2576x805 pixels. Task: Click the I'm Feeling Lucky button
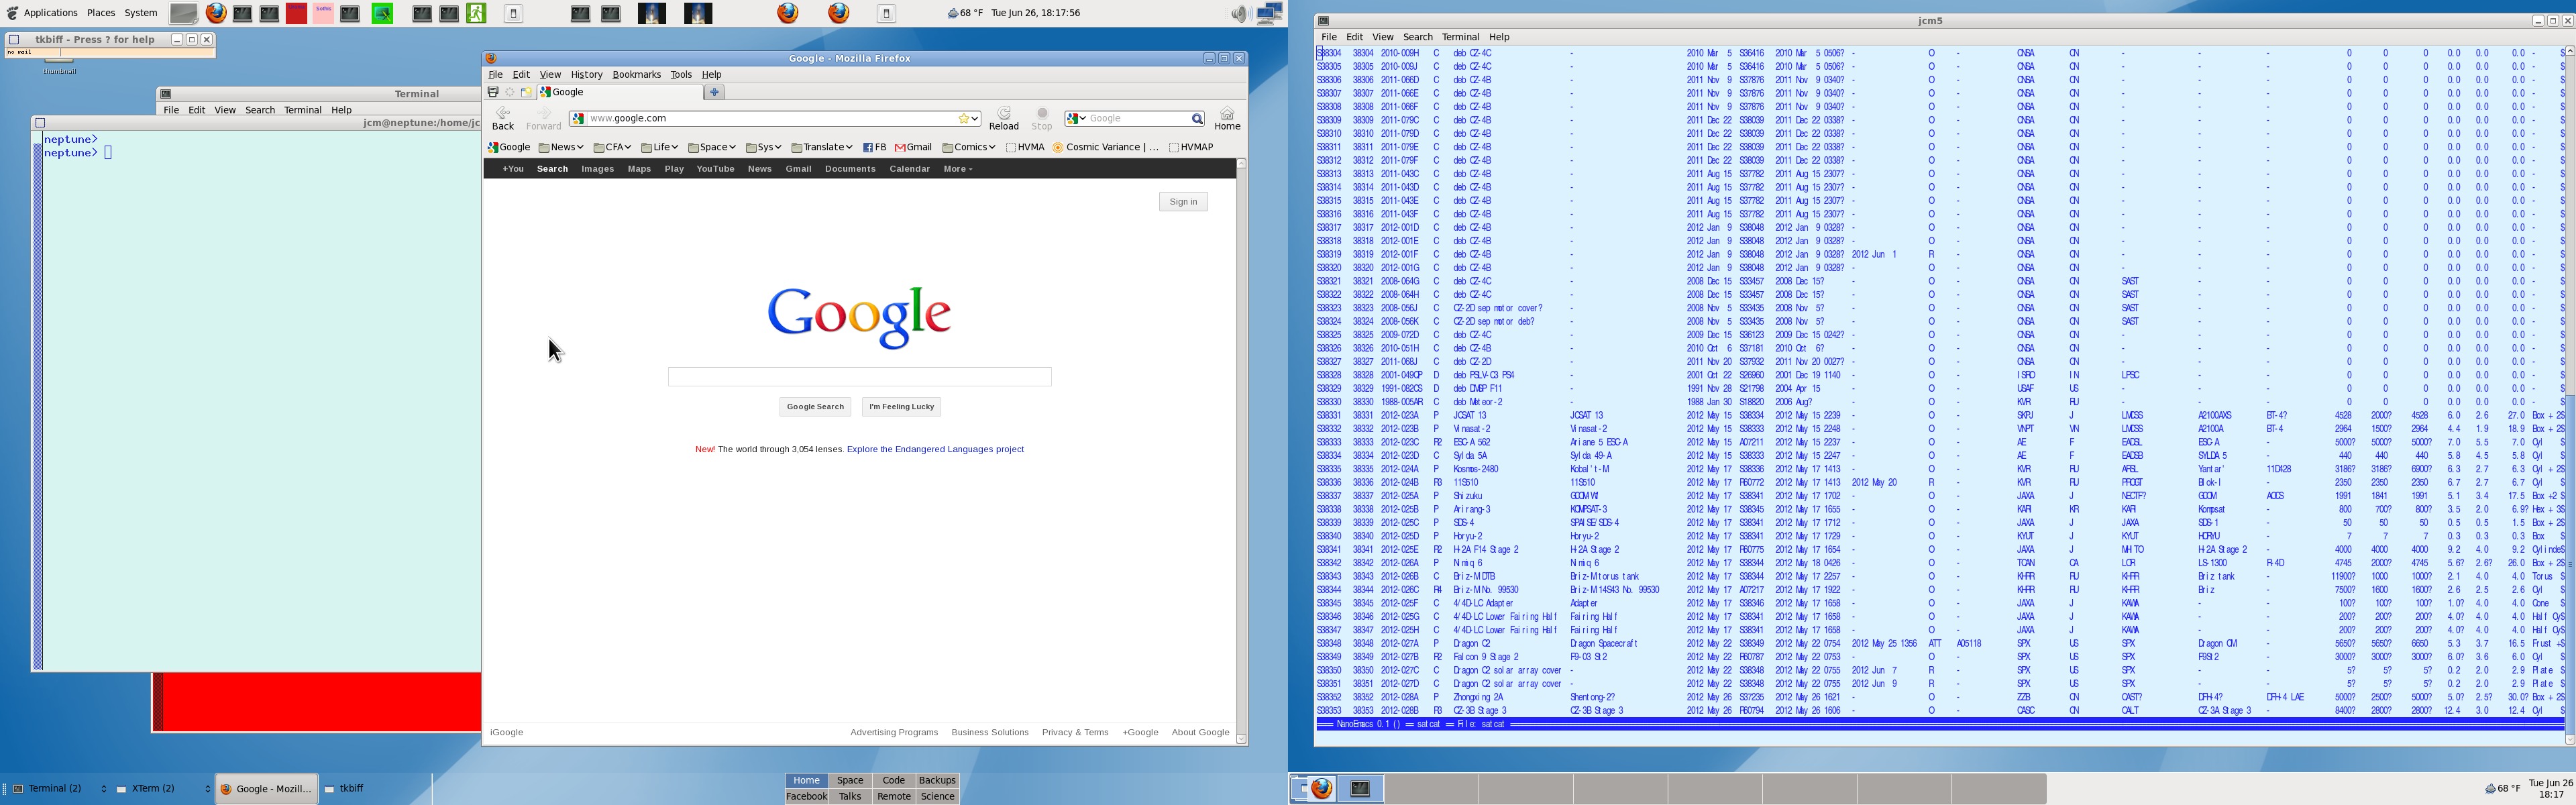pyautogui.click(x=901, y=407)
